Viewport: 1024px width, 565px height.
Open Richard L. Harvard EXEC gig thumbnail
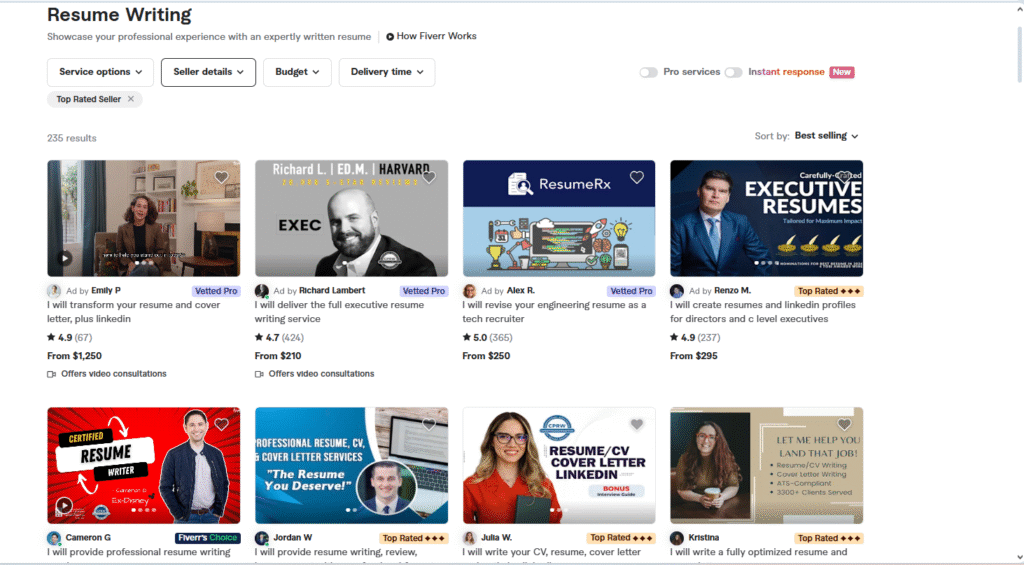tap(351, 218)
